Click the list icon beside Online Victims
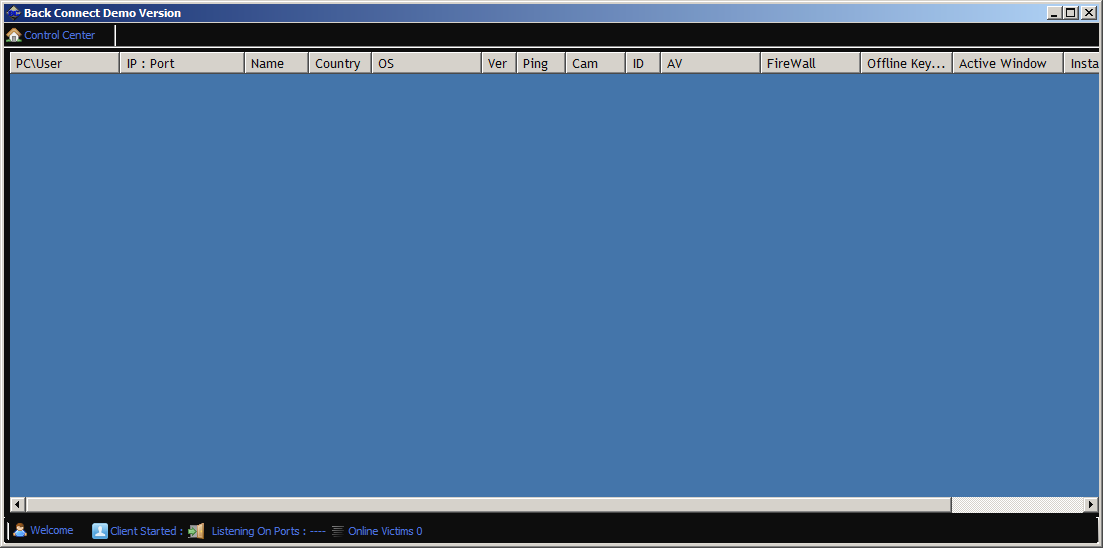 coord(338,531)
